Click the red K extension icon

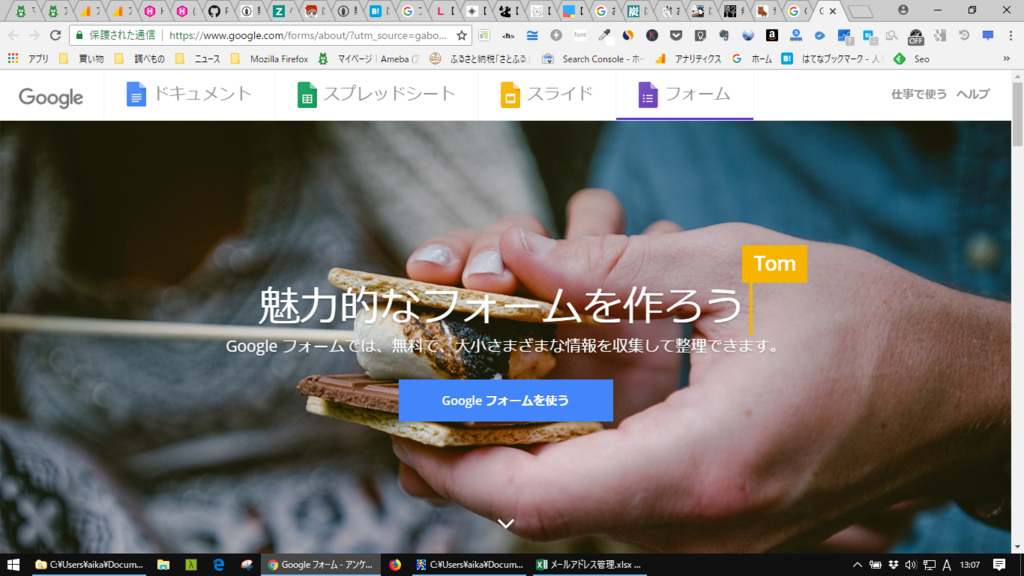tap(652, 35)
